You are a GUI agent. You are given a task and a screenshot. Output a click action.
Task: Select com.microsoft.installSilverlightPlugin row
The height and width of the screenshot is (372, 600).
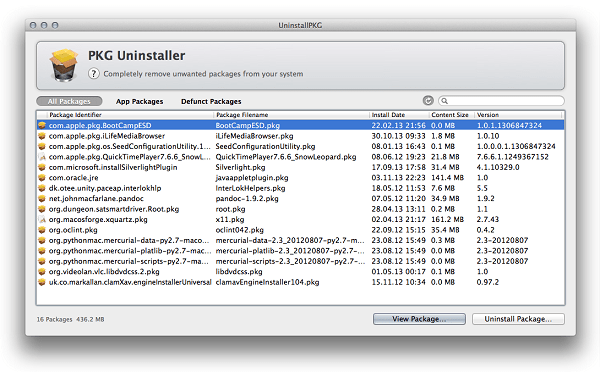pyautogui.click(x=301, y=167)
